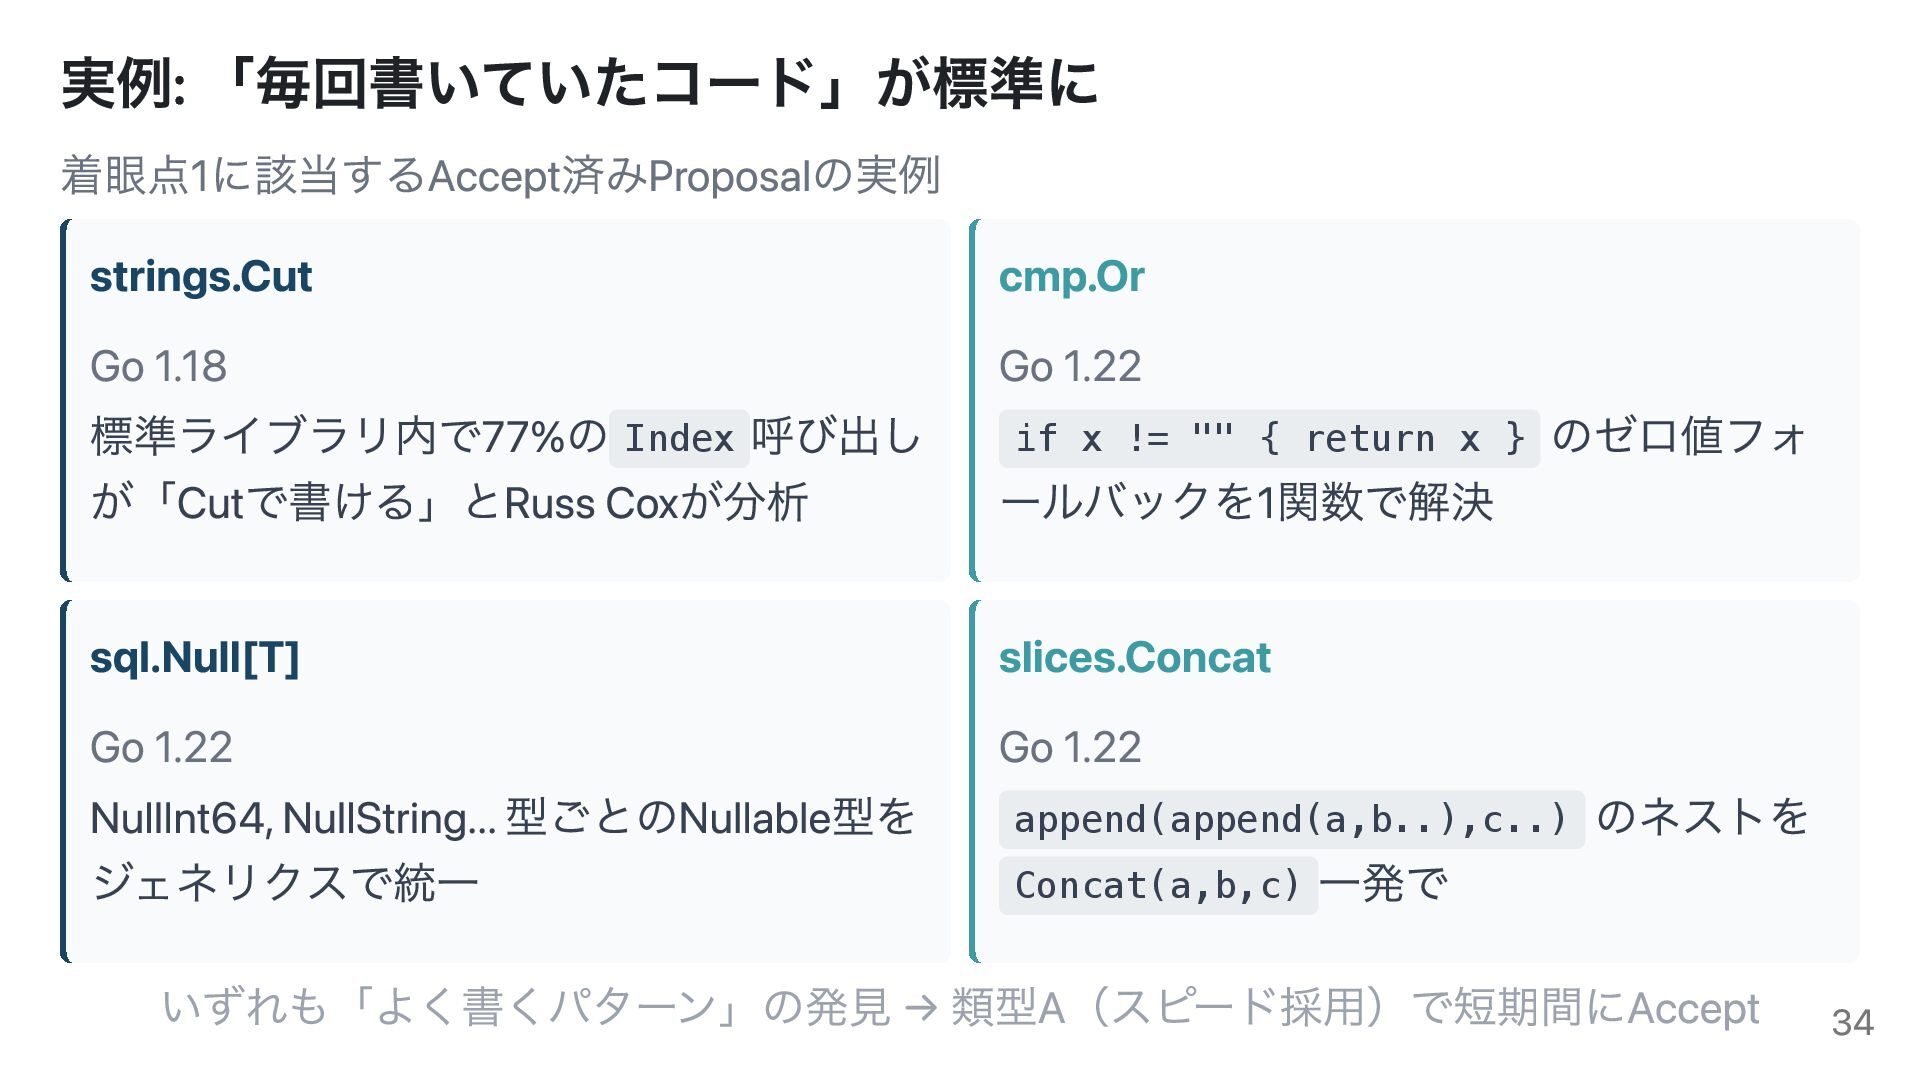The image size is (1920, 1080).
Task: Click the slide page number 34
Action: (1852, 1023)
